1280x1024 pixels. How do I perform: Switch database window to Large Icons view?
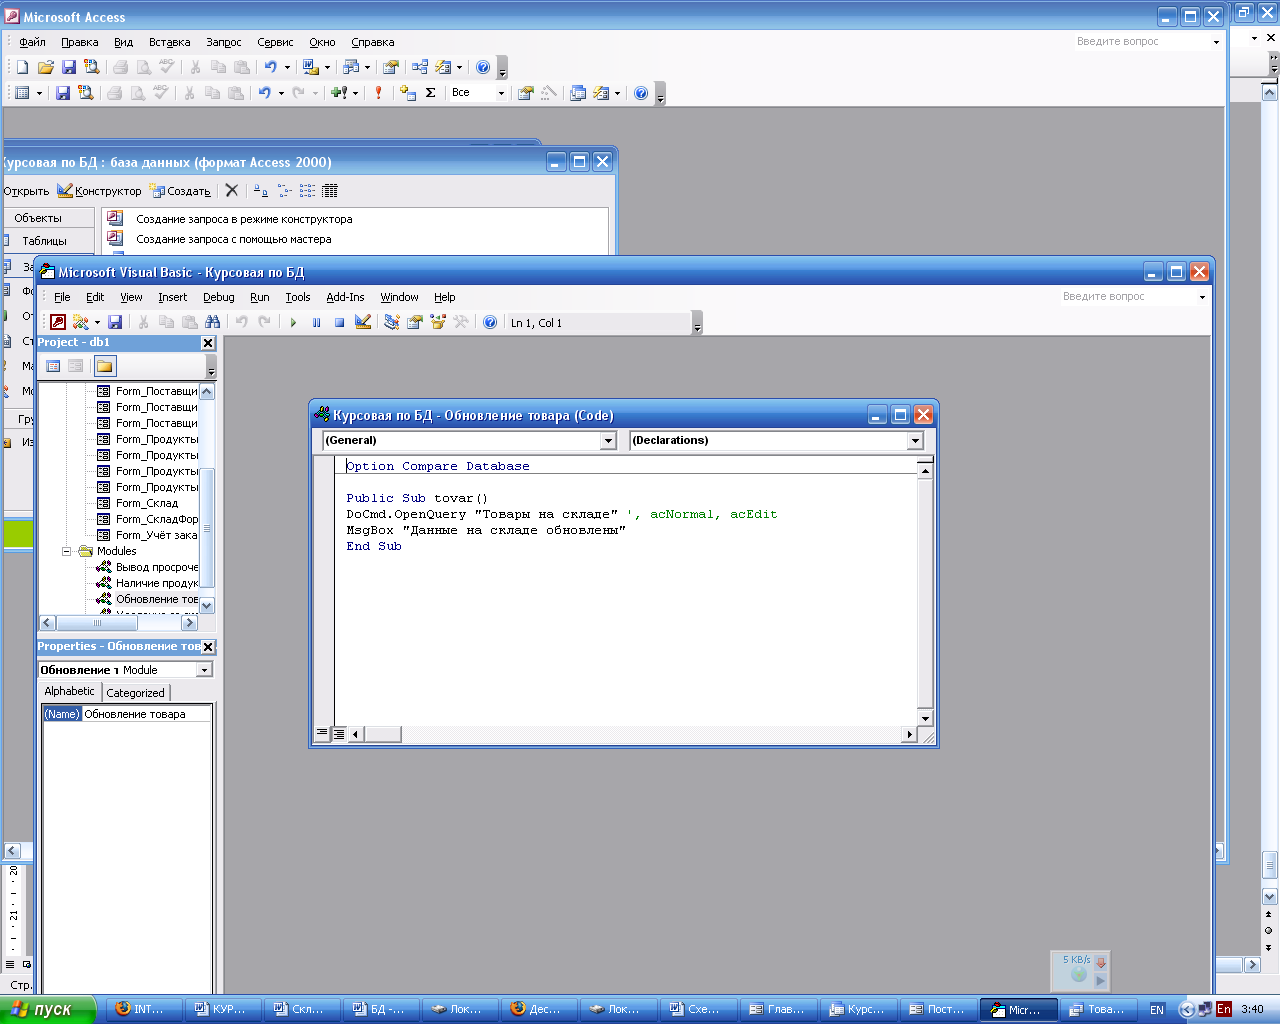[260, 190]
